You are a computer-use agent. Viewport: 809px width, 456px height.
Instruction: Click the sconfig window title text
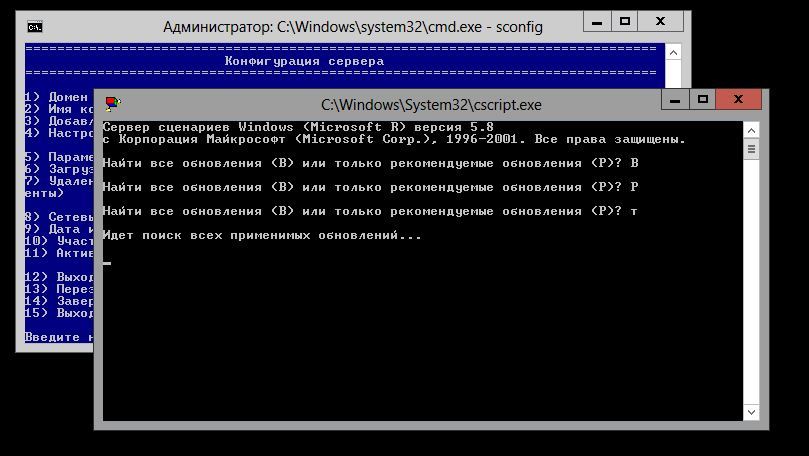pyautogui.click(x=353, y=27)
